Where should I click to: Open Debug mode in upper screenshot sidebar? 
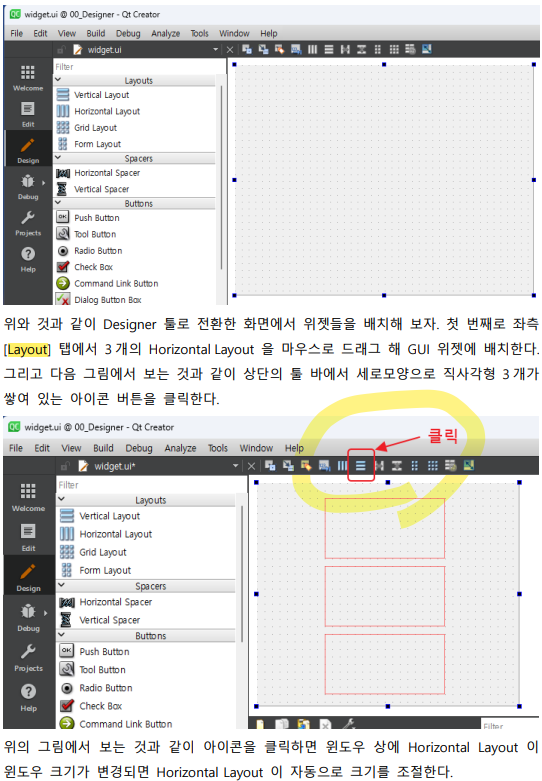click(x=28, y=186)
